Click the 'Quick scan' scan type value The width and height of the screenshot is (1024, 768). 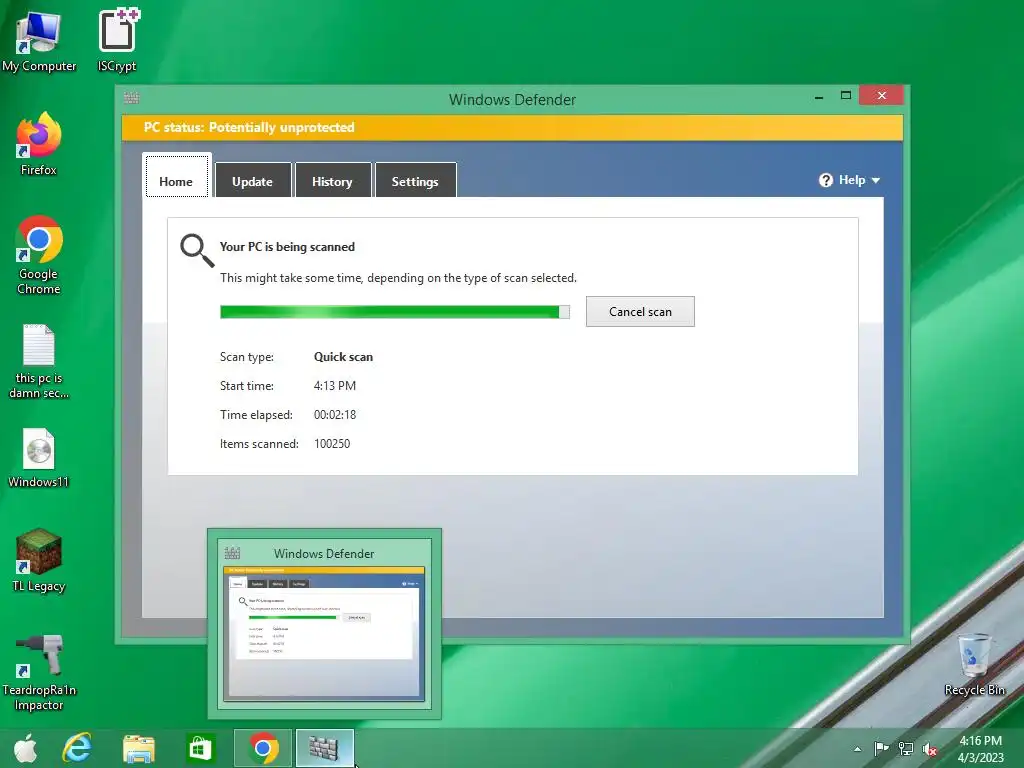(344, 357)
